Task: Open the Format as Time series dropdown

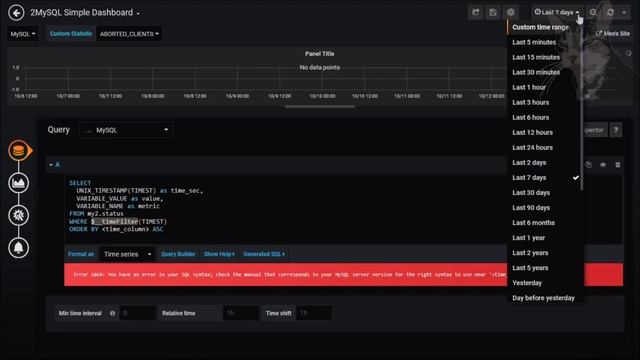Action: 128,254
